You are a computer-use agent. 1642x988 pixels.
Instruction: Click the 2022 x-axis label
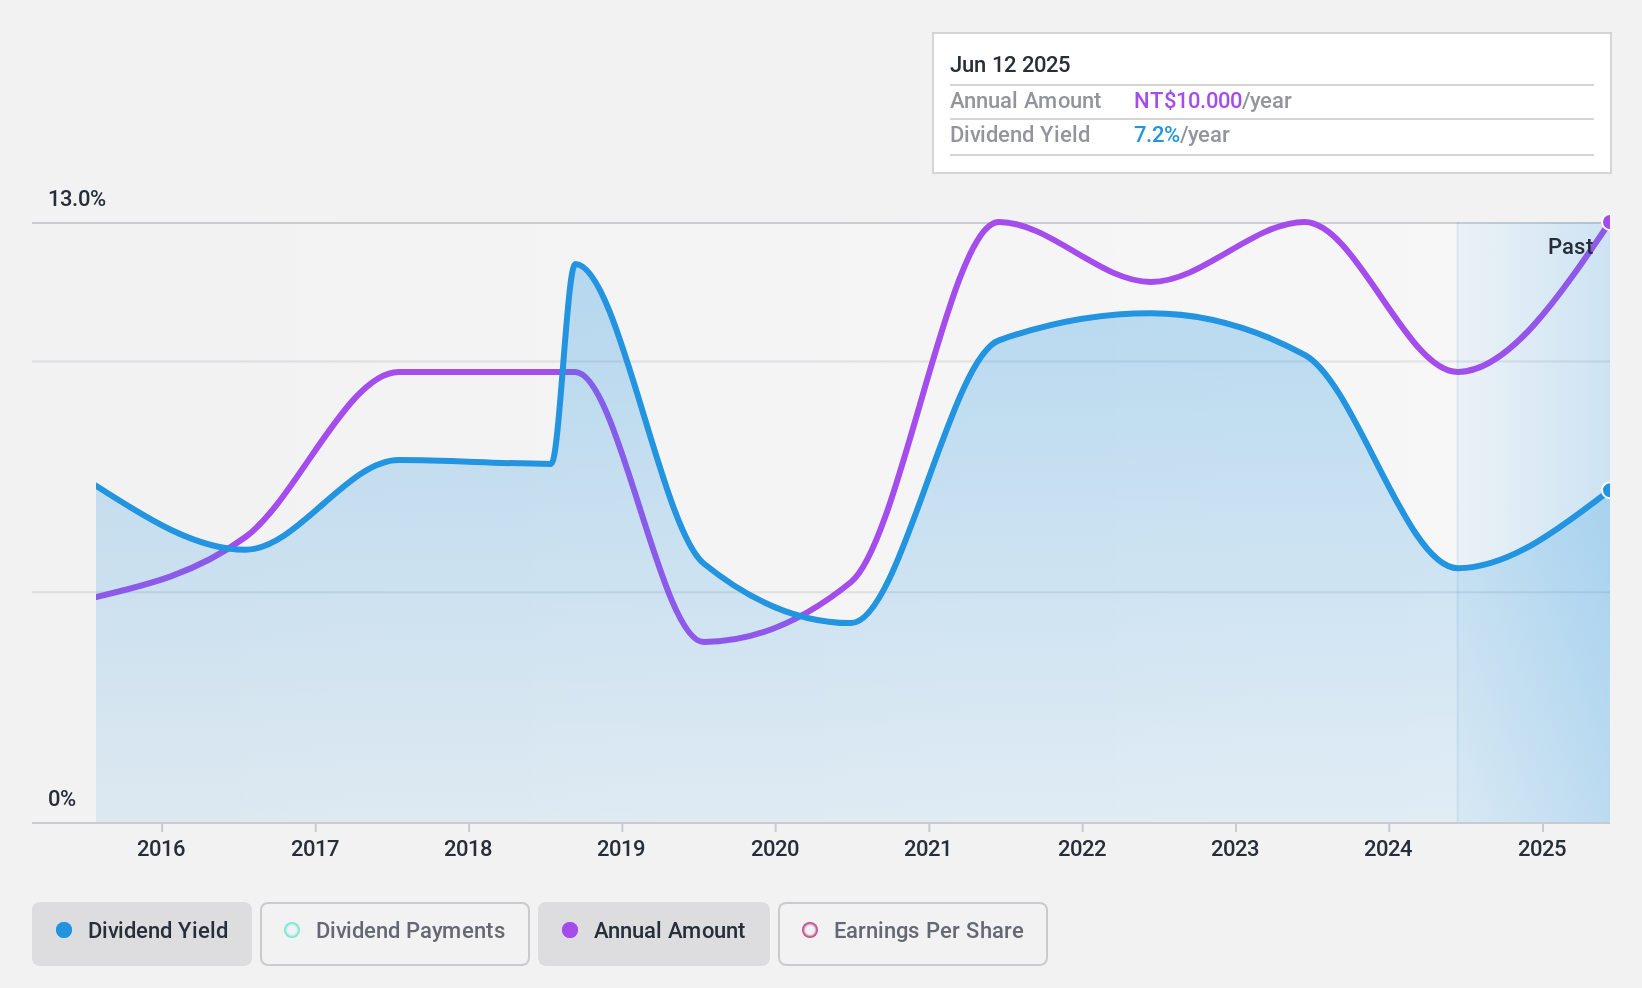pyautogui.click(x=1082, y=849)
